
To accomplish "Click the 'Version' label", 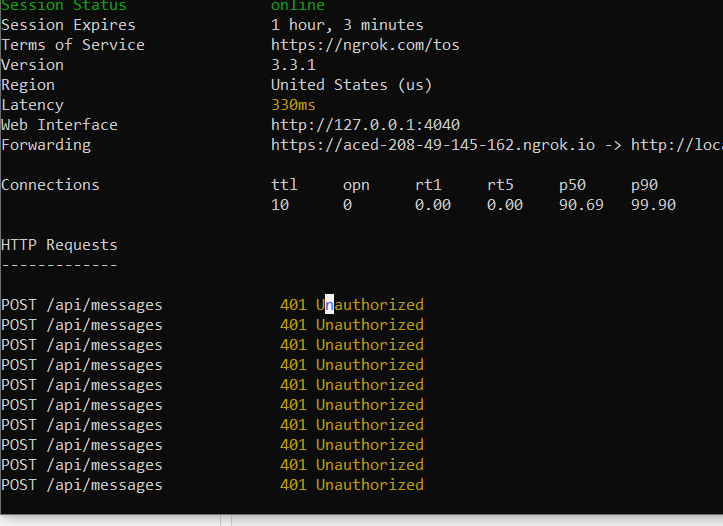I will click(32, 65).
